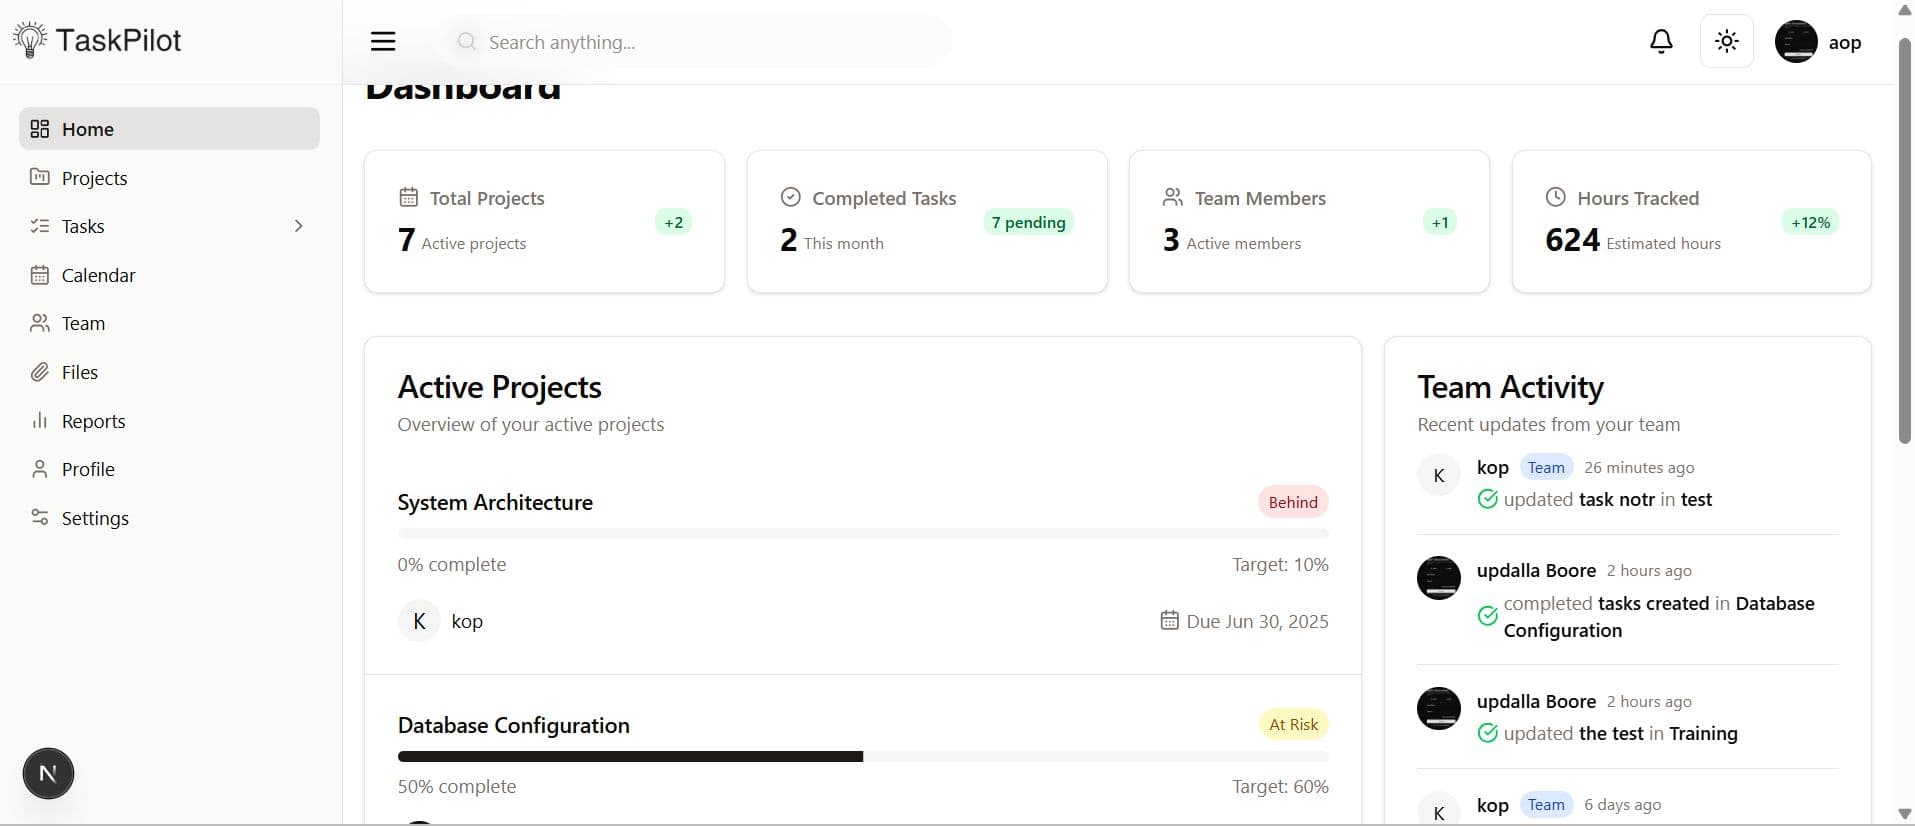Click Team badge next to 26 minutes ago

(x=1546, y=467)
